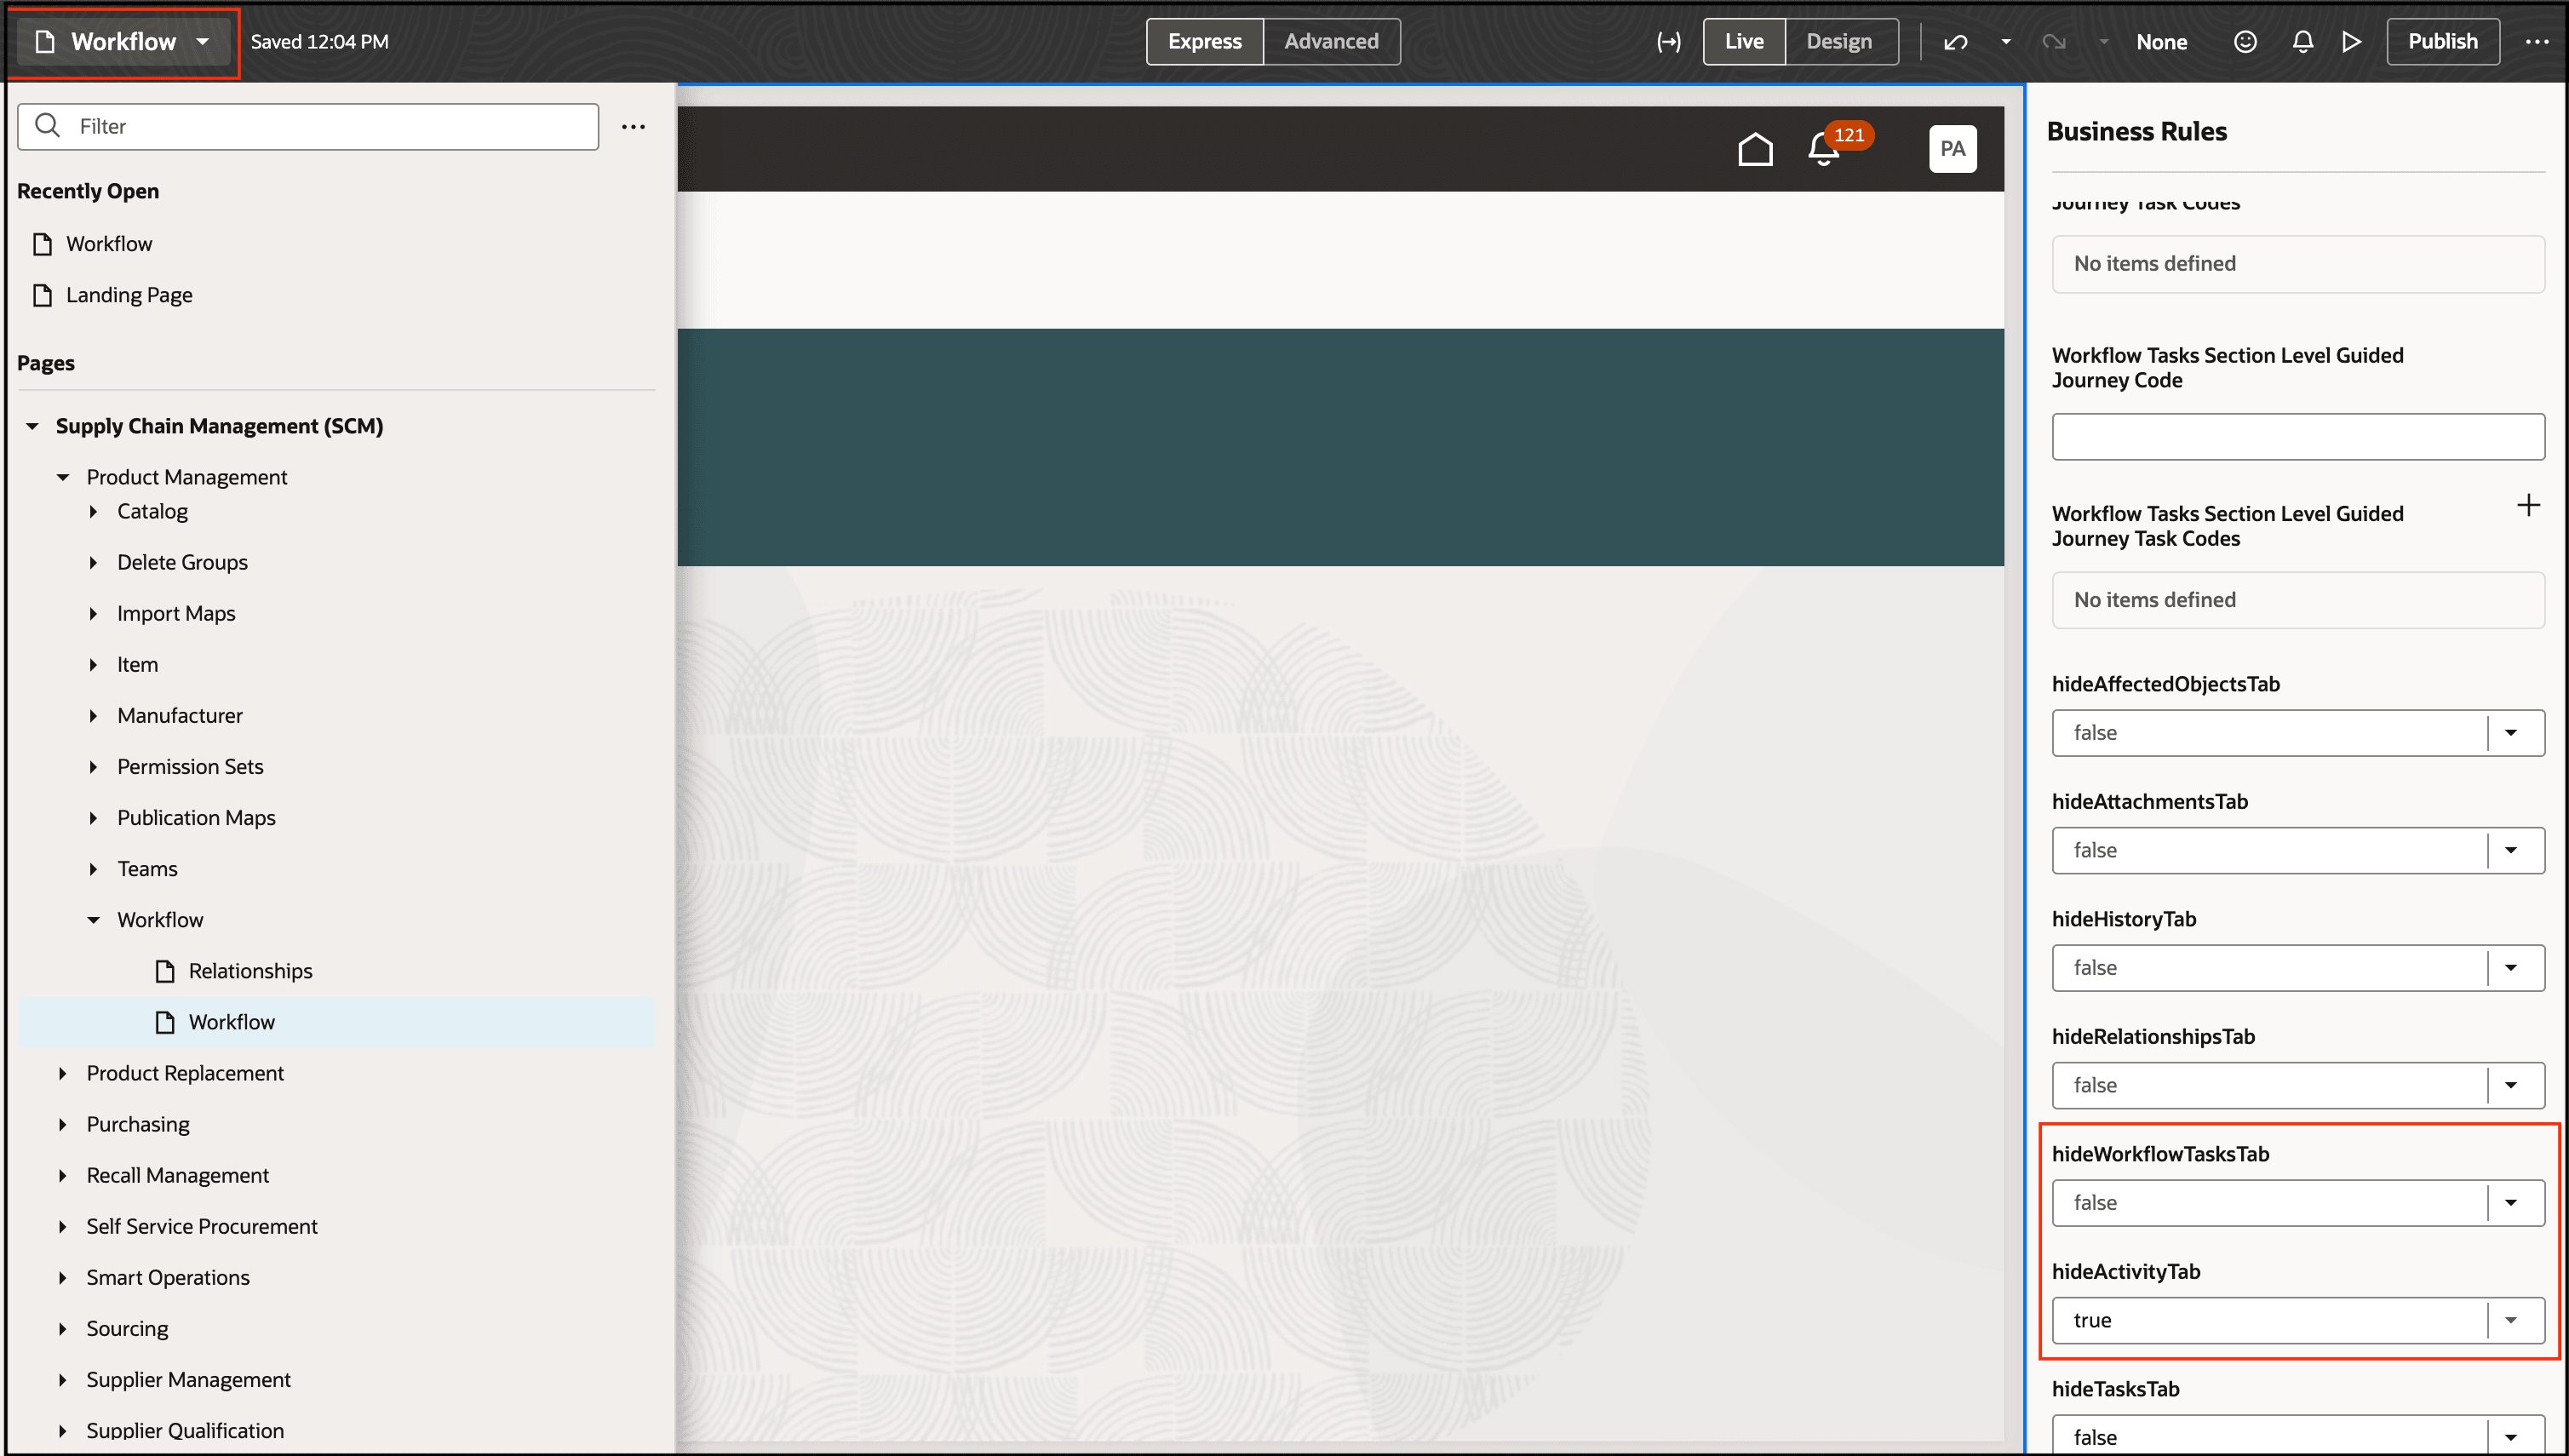
Task: Open the hideWorkflowTasksTab dropdown
Action: [x=2513, y=1202]
